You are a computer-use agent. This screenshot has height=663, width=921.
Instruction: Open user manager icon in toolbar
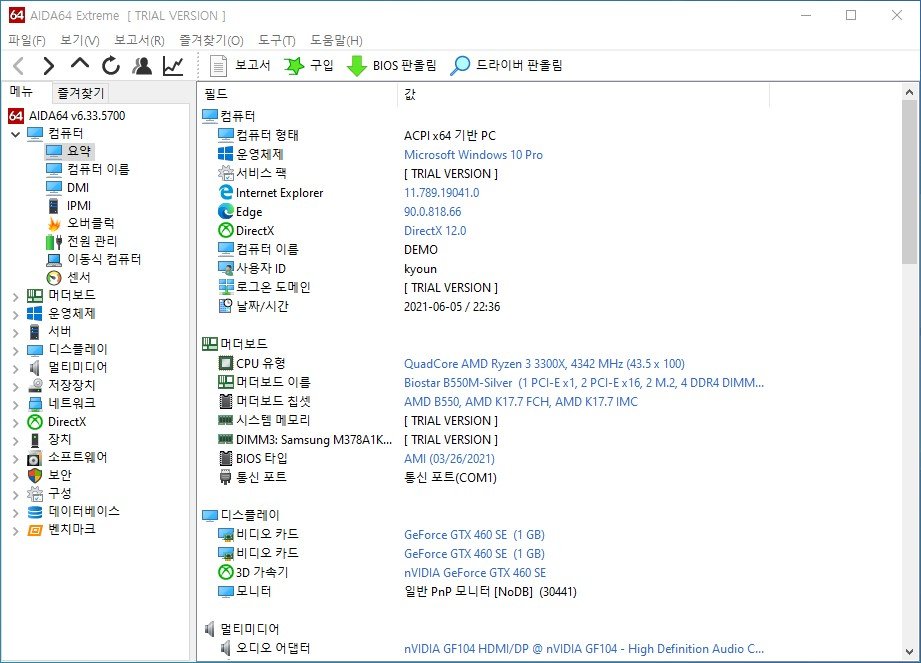[142, 66]
